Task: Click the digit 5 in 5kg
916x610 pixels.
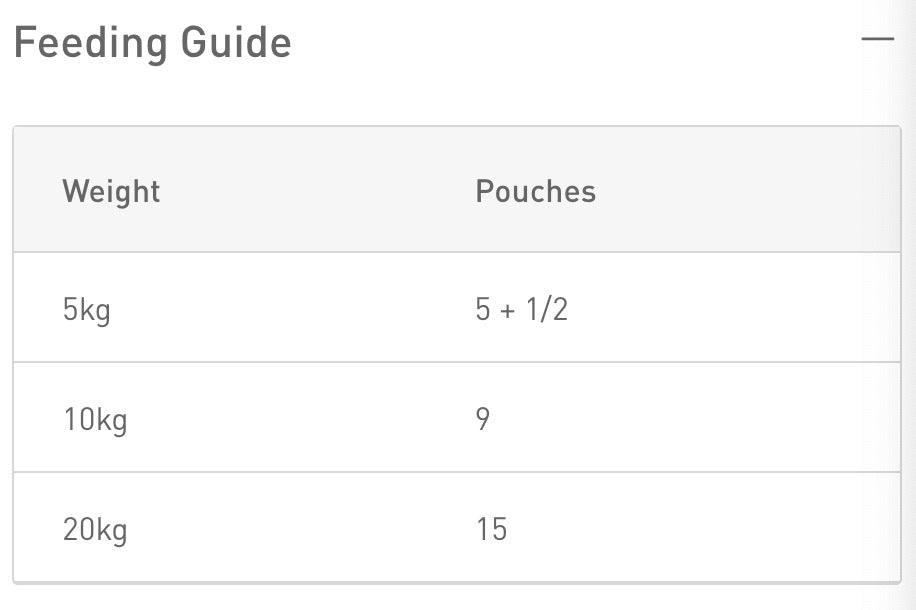Action: (70, 309)
